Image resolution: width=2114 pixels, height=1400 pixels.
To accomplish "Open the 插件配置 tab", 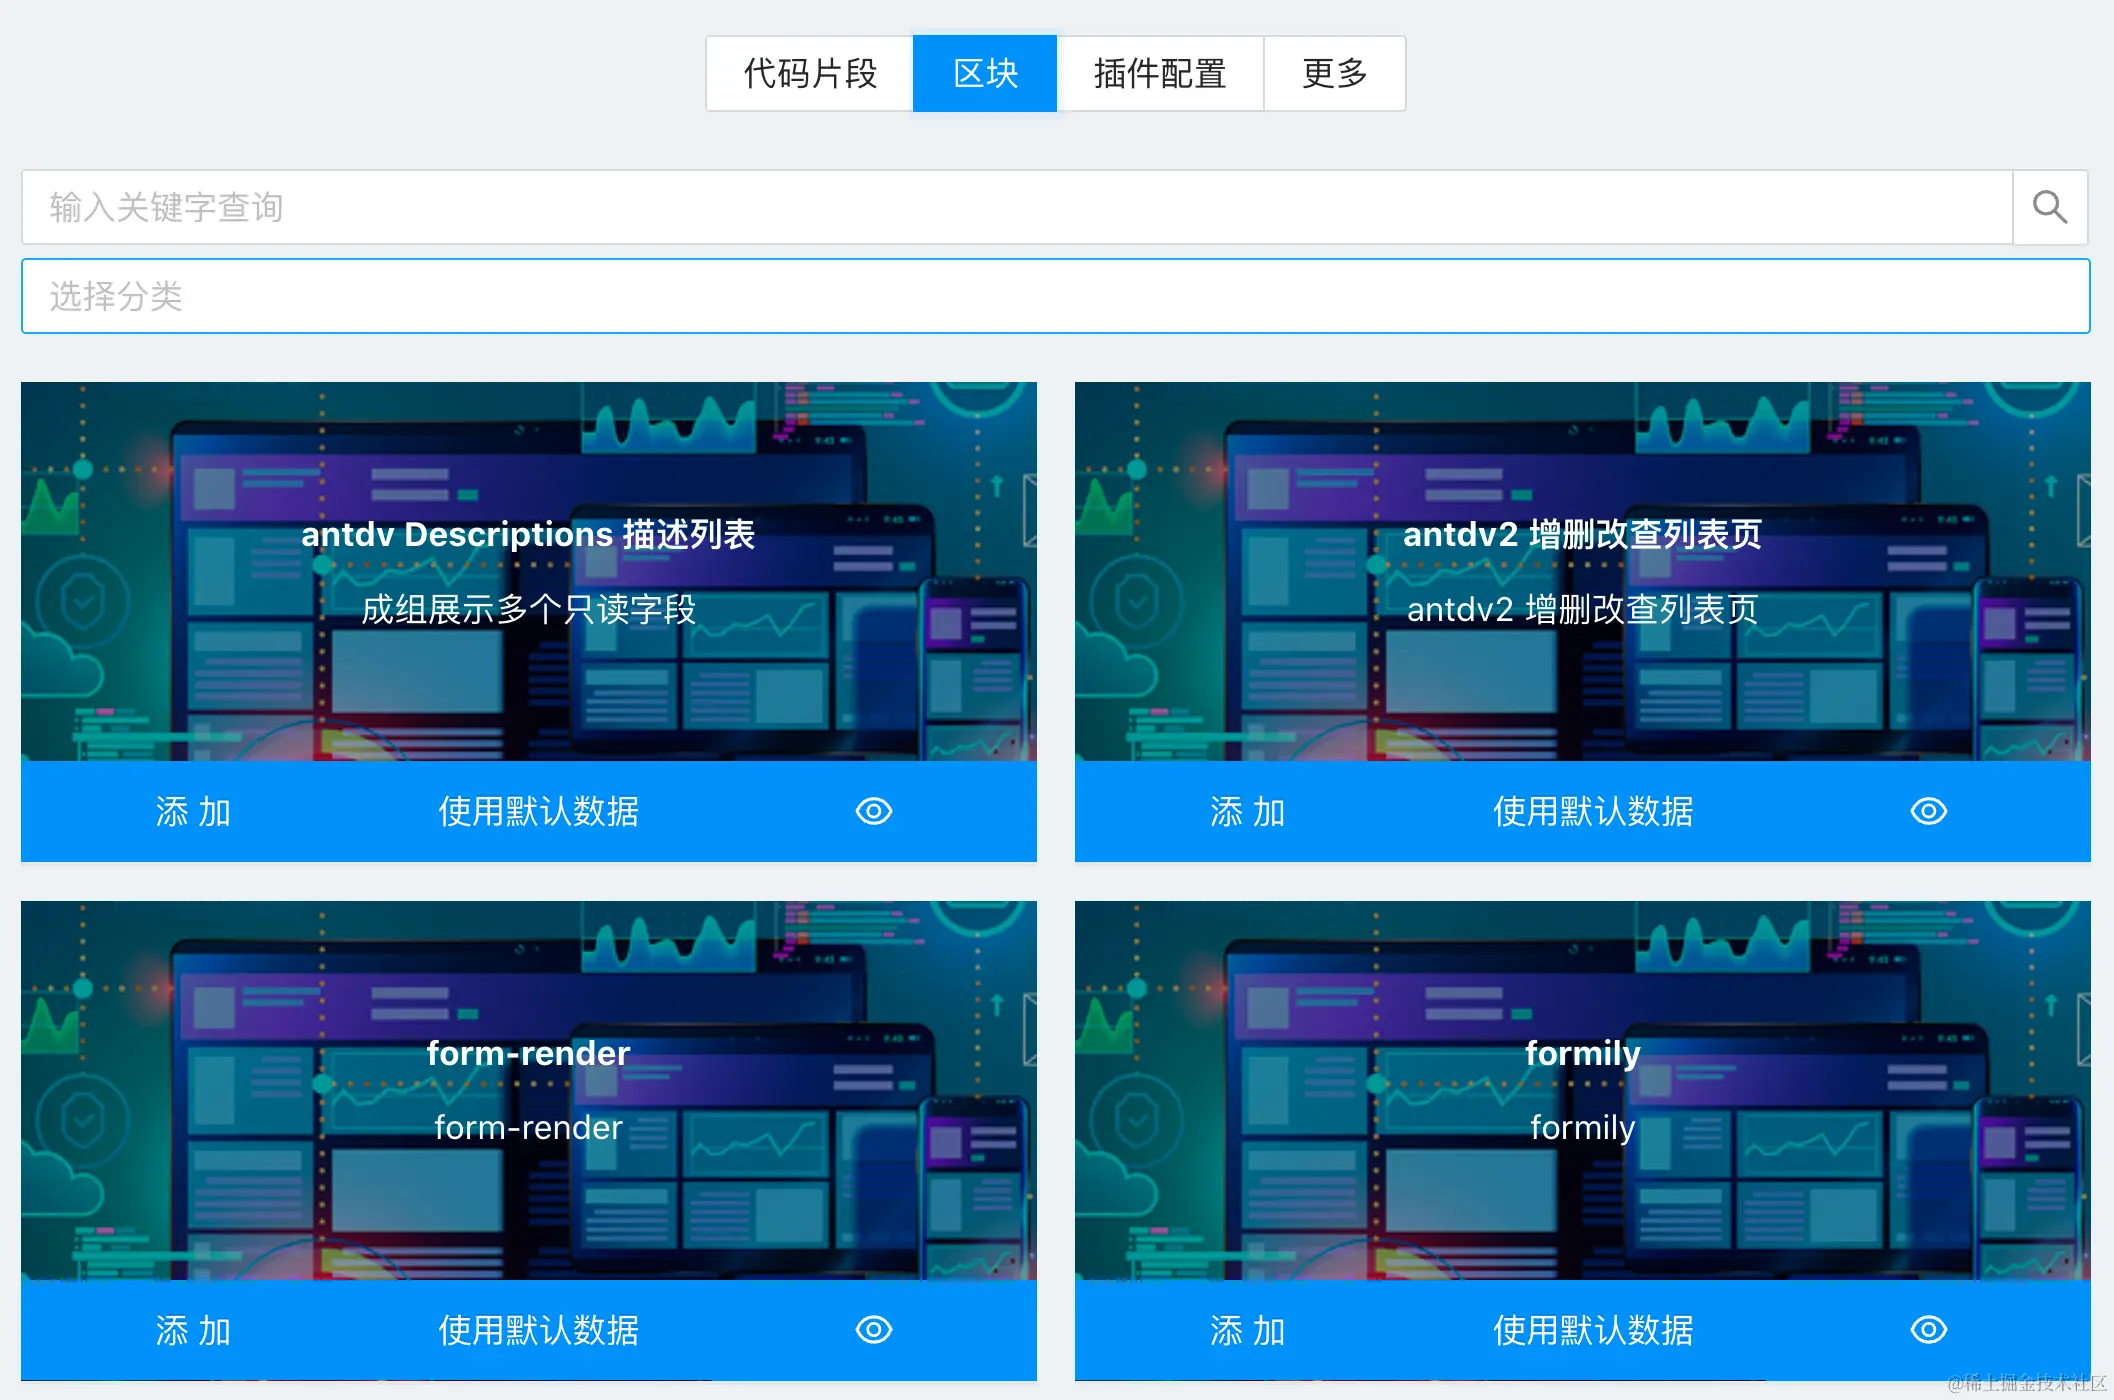I will click(x=1160, y=73).
